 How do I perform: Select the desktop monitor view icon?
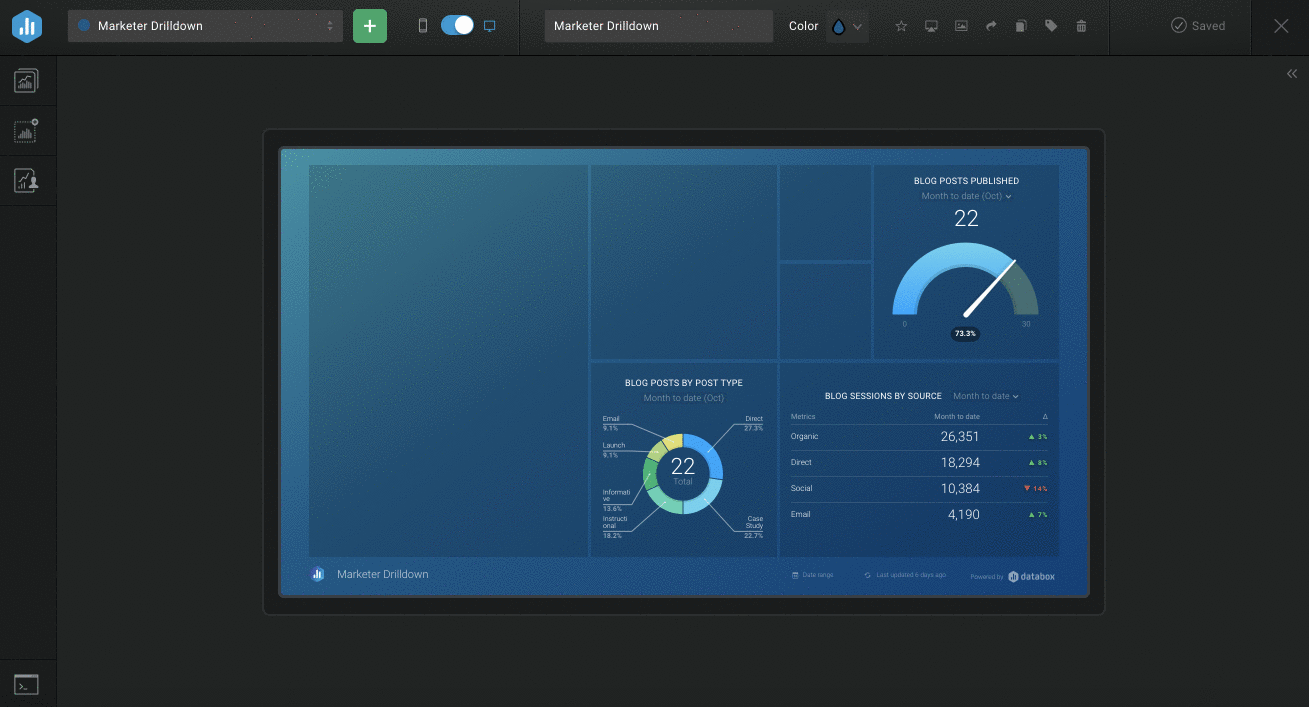point(490,26)
